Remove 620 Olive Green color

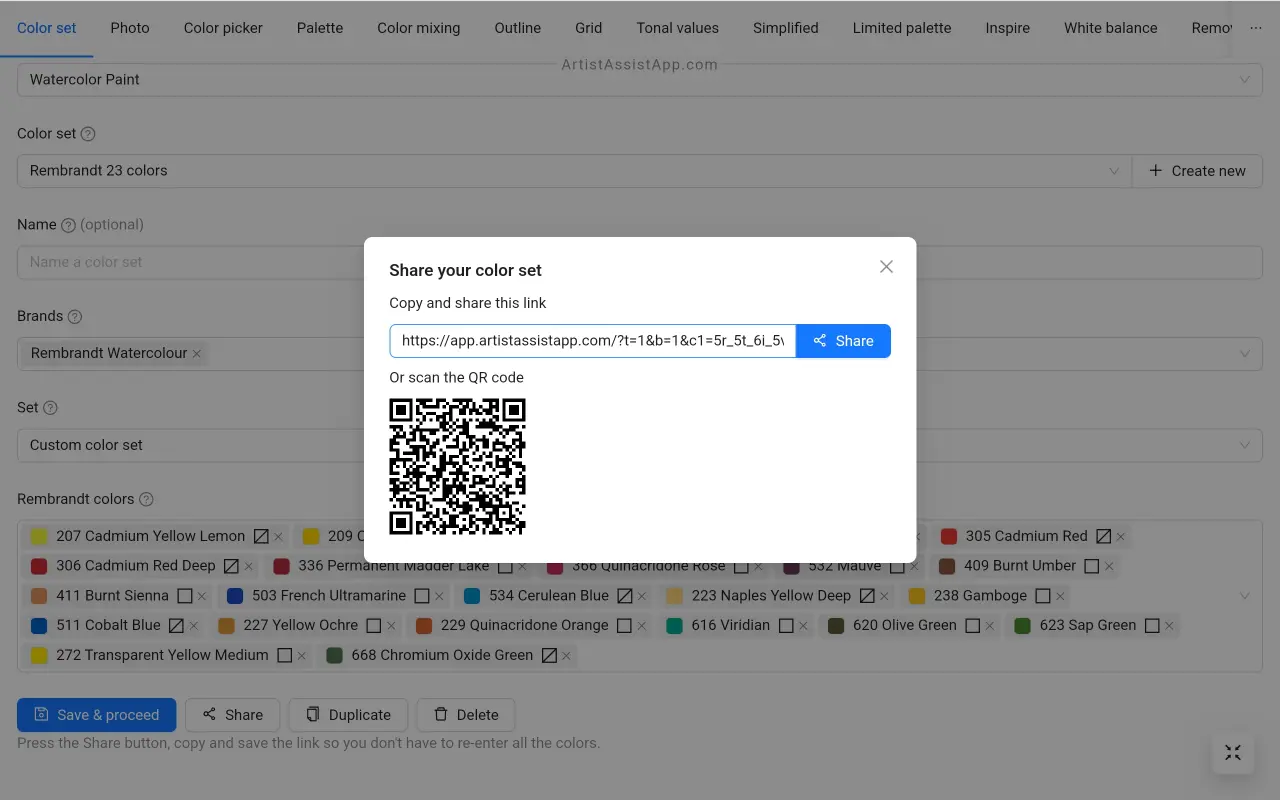point(990,626)
